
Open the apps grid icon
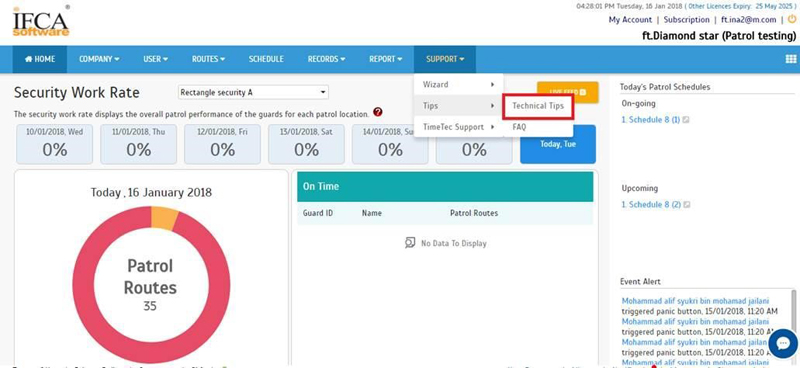[790, 59]
